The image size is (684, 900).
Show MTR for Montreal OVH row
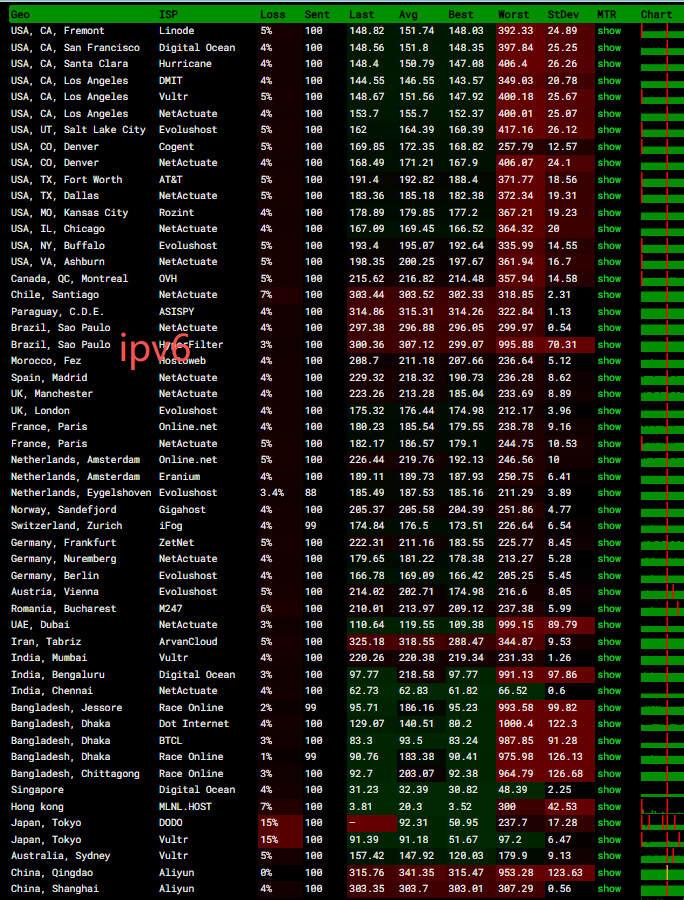point(609,279)
